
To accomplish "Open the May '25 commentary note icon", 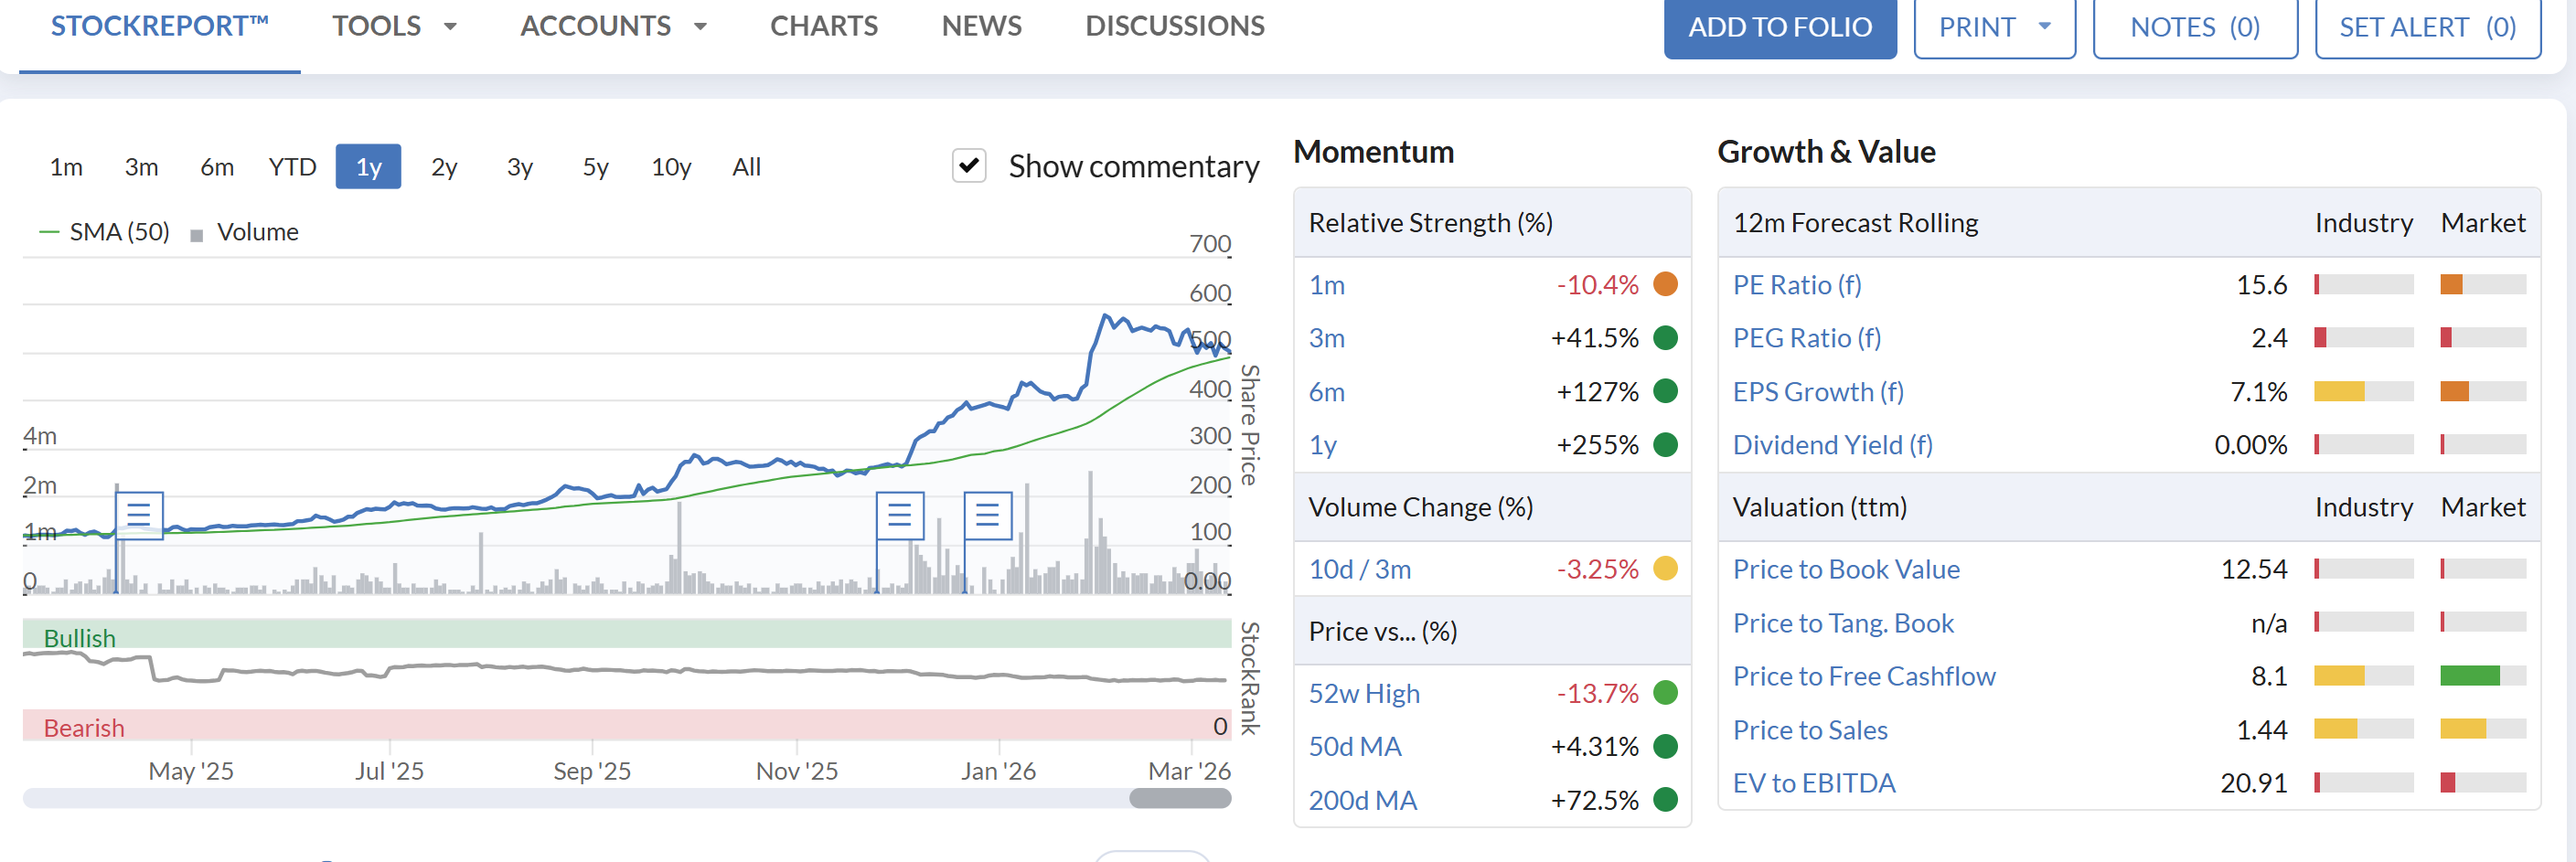I will (x=139, y=515).
